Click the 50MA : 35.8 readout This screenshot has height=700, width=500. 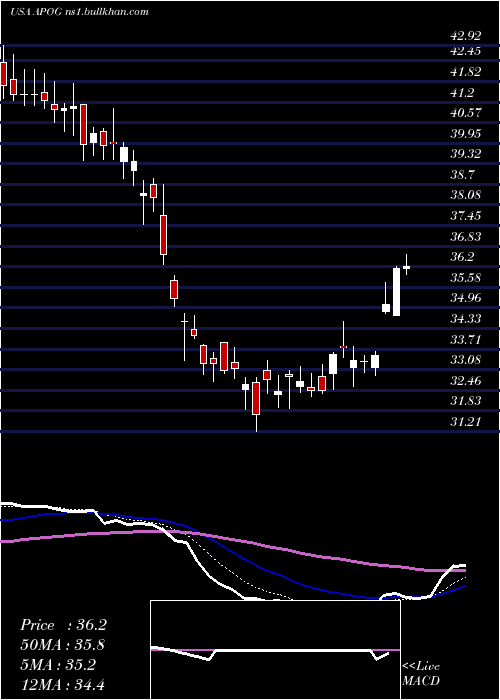point(63,645)
